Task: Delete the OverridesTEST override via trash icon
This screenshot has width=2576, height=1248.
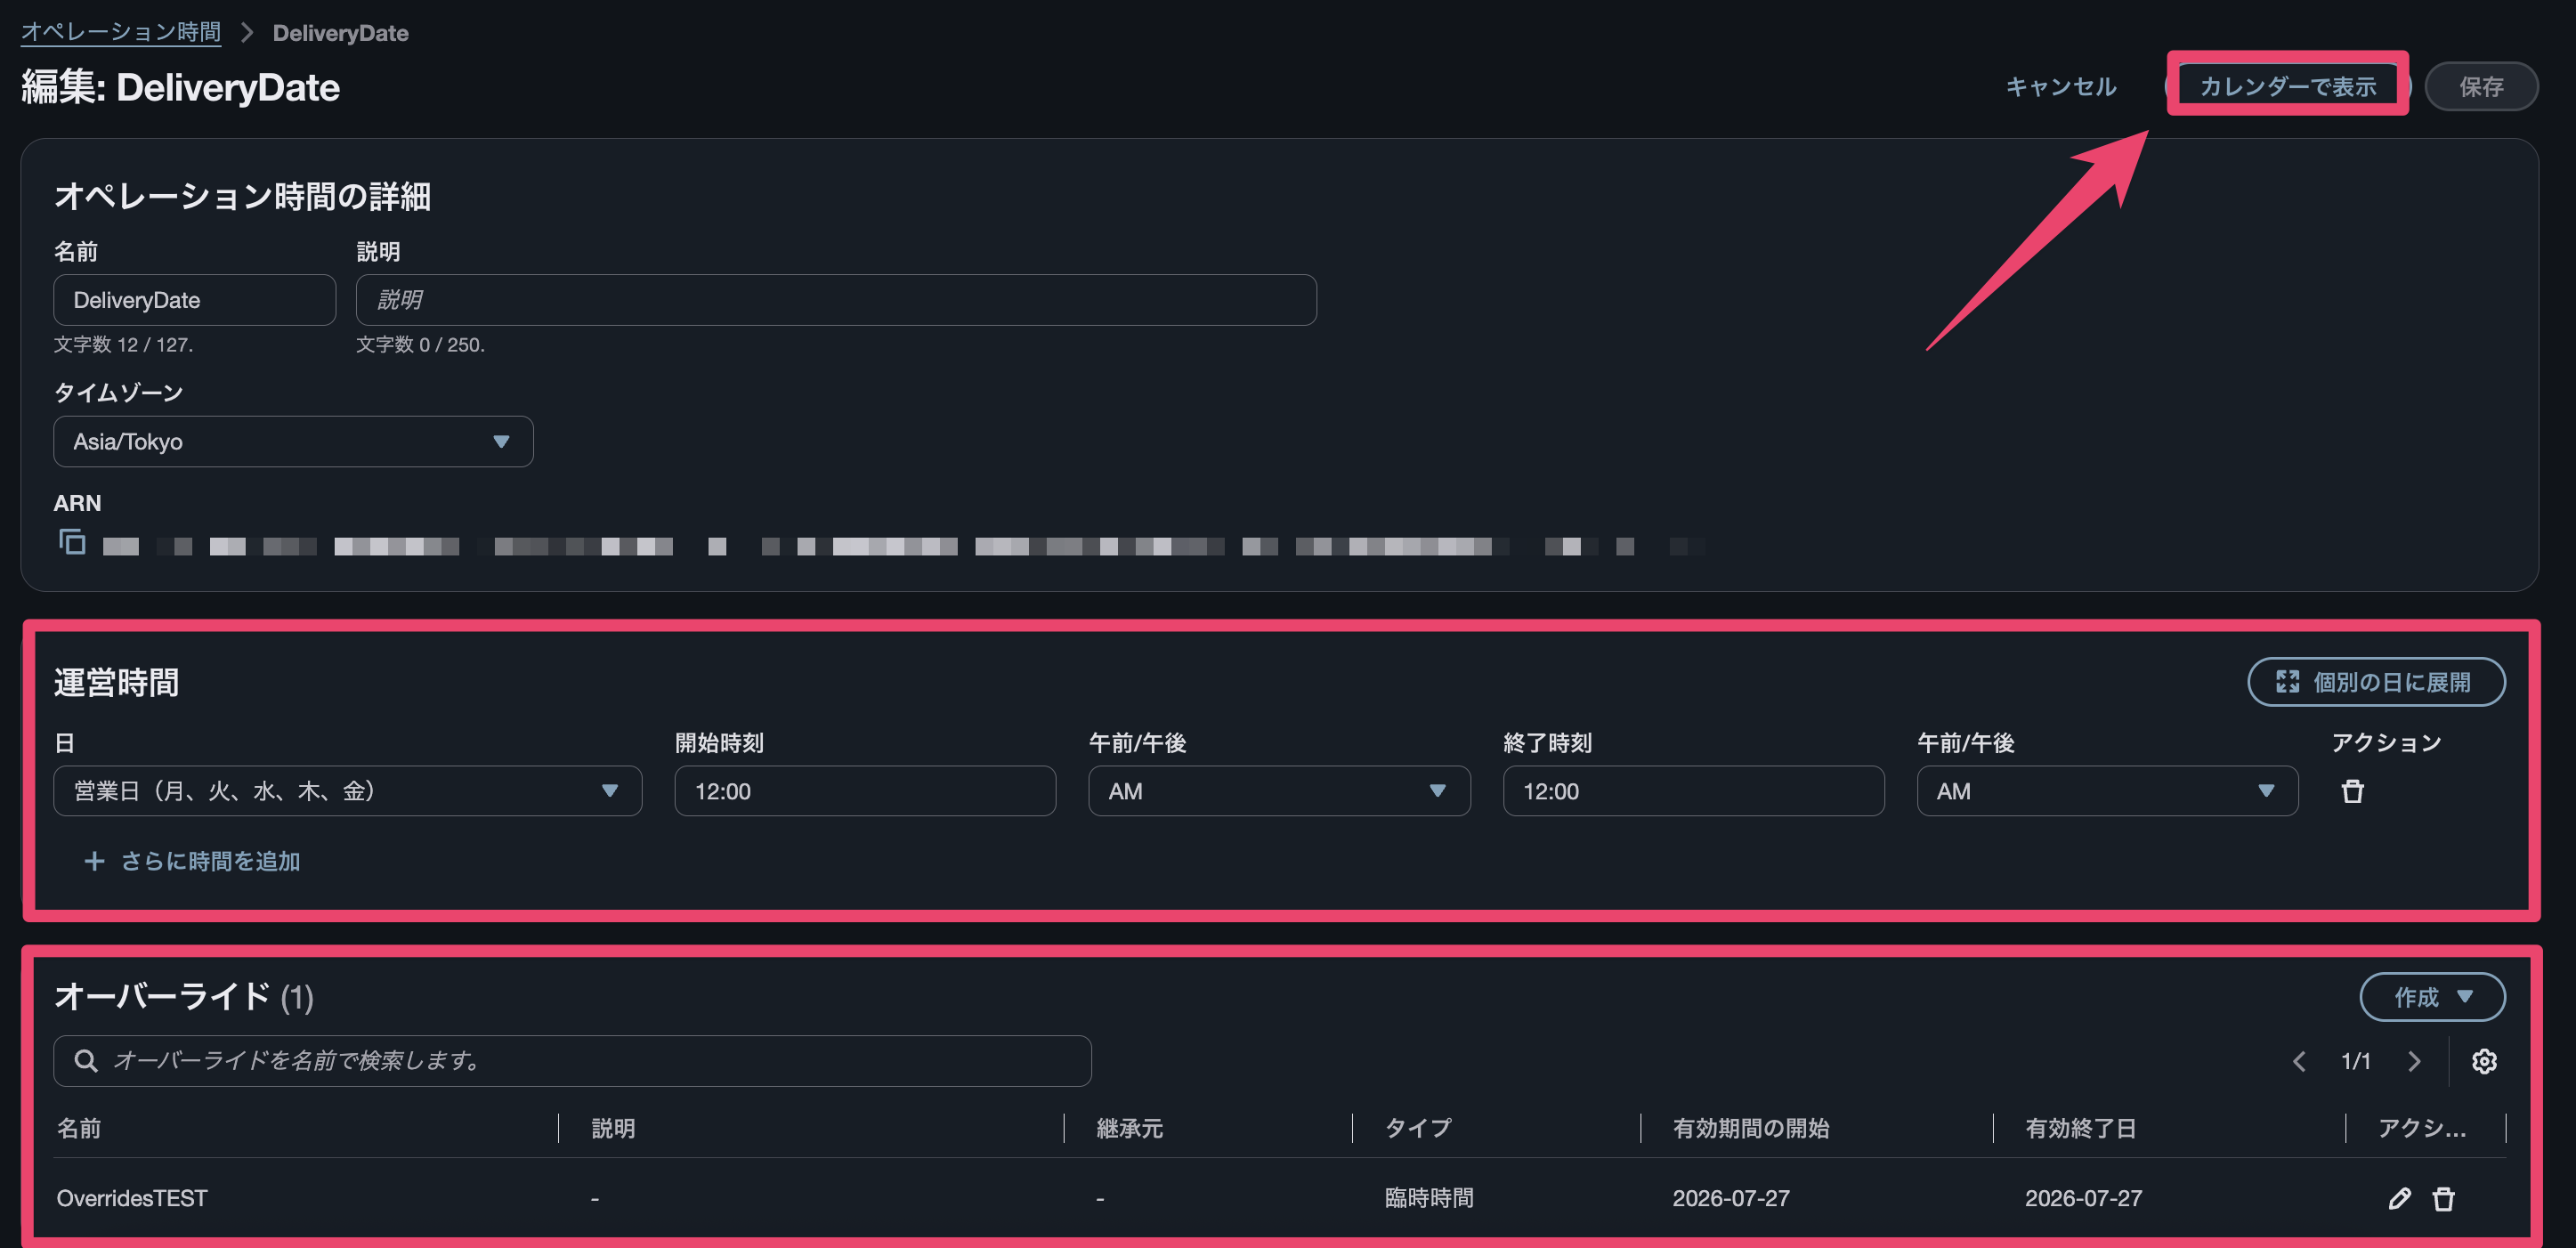Action: 2443,1198
